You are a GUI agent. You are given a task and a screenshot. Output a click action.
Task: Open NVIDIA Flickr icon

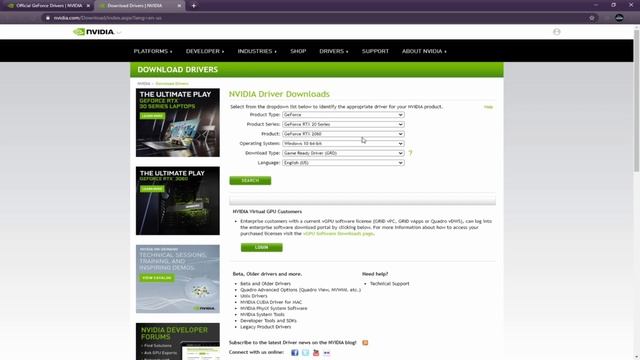click(327, 353)
